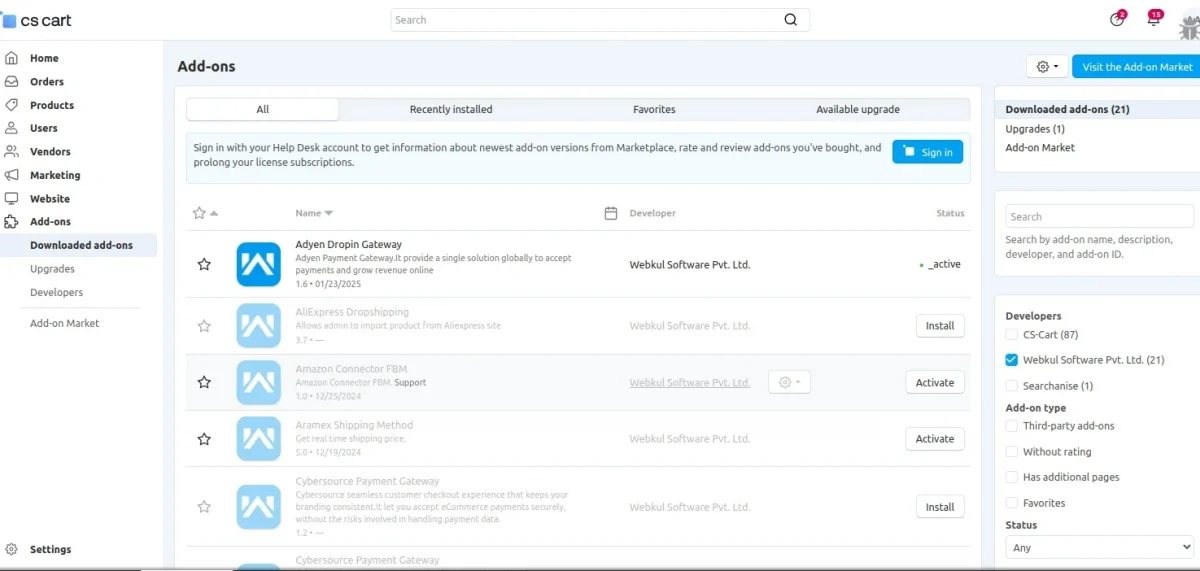The width and height of the screenshot is (1200, 571).
Task: Favorite the AliExpress Dropshipping star
Action: tap(204, 326)
